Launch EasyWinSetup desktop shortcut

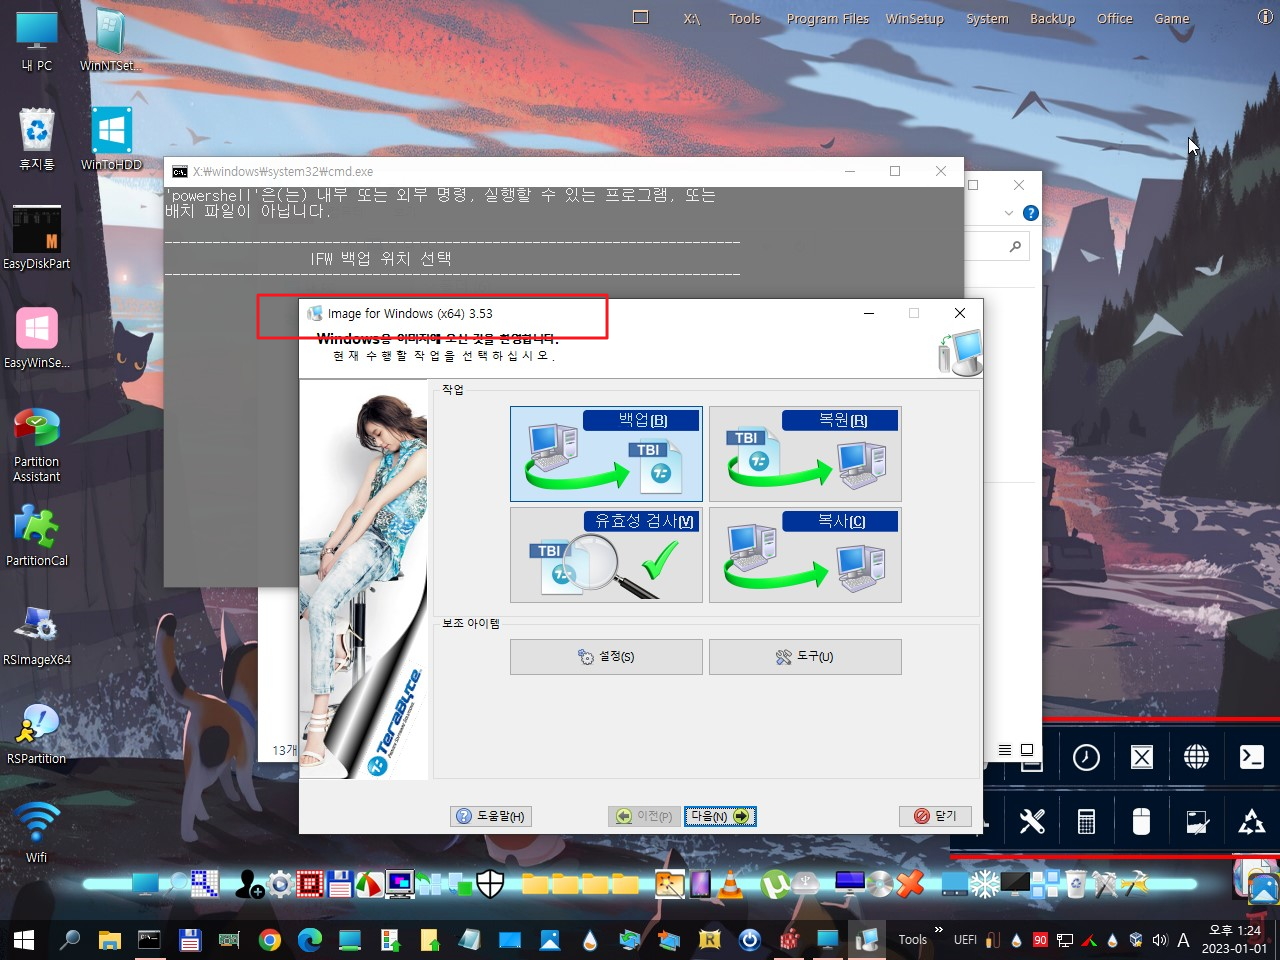click(37, 337)
